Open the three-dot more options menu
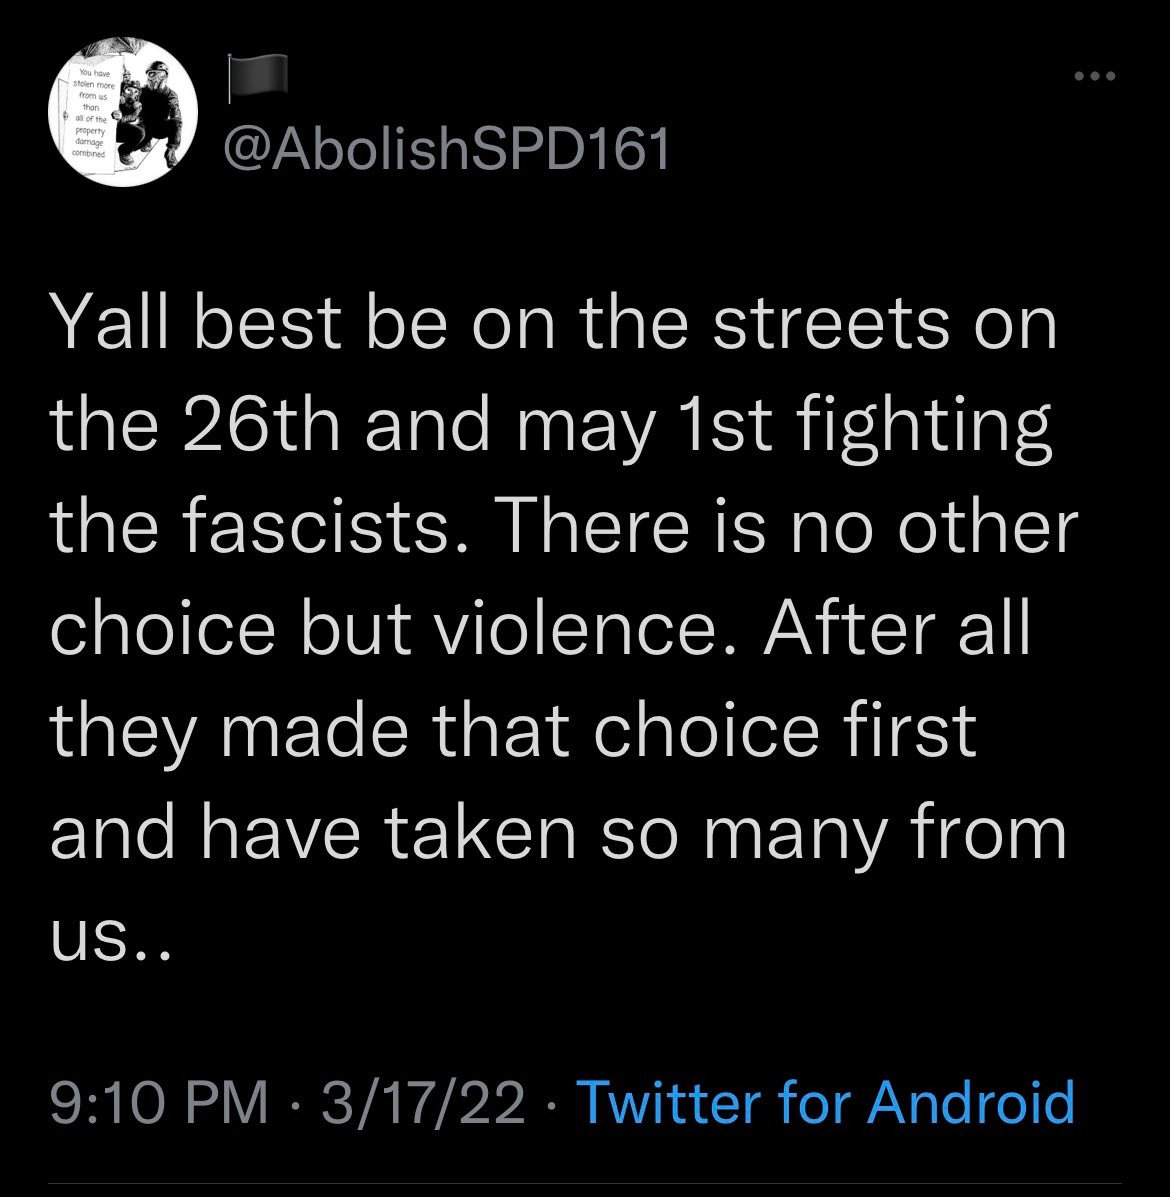Screen dimensions: 1170x1197 point(1092,76)
